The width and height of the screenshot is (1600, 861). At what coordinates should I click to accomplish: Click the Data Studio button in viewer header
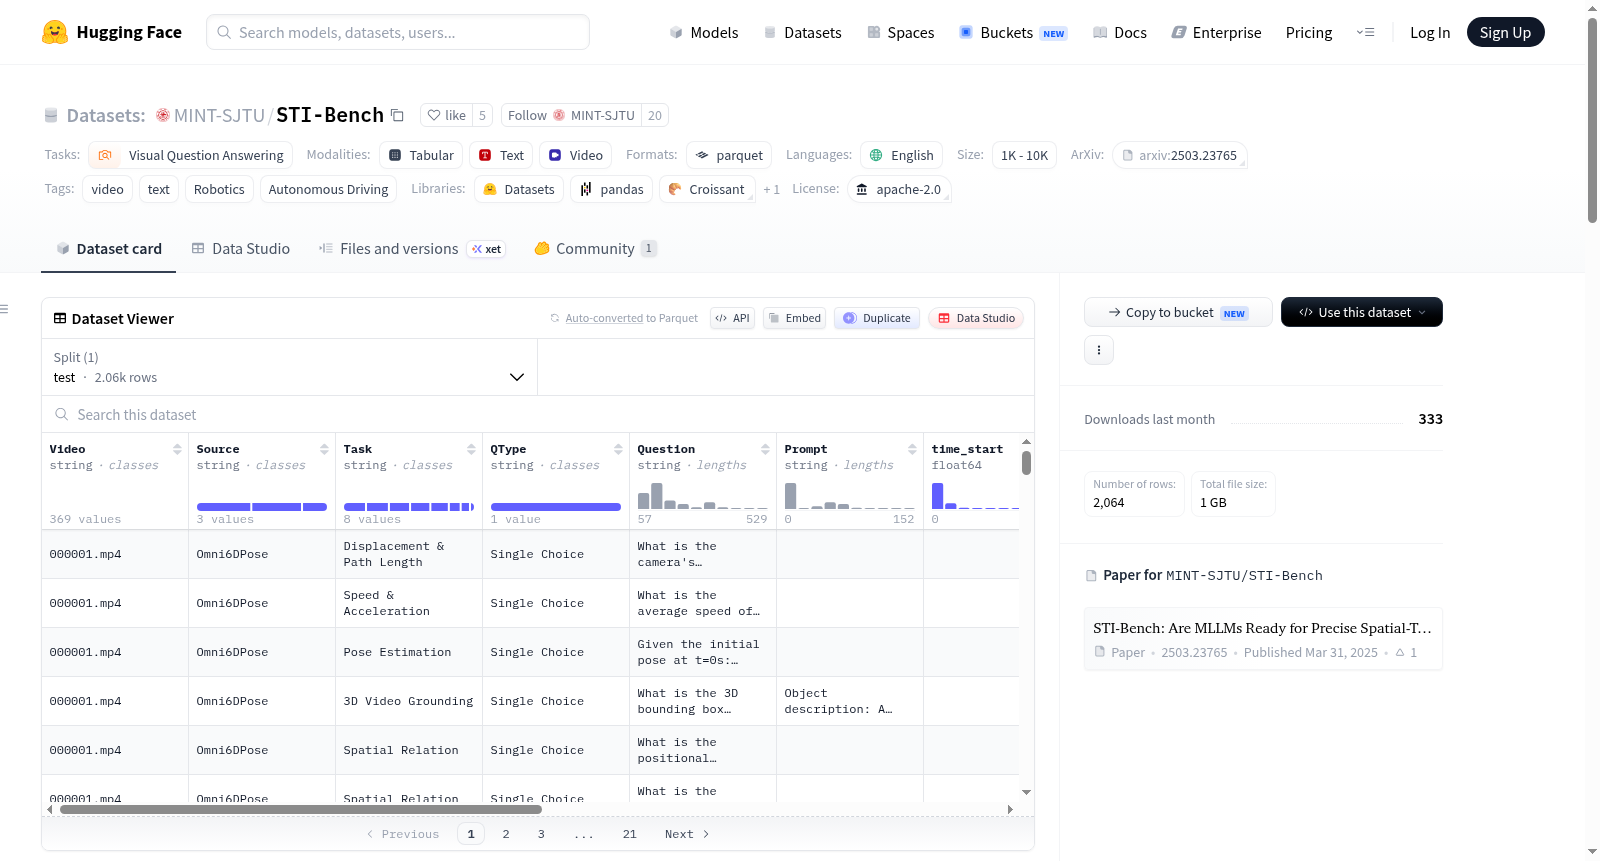click(x=976, y=318)
